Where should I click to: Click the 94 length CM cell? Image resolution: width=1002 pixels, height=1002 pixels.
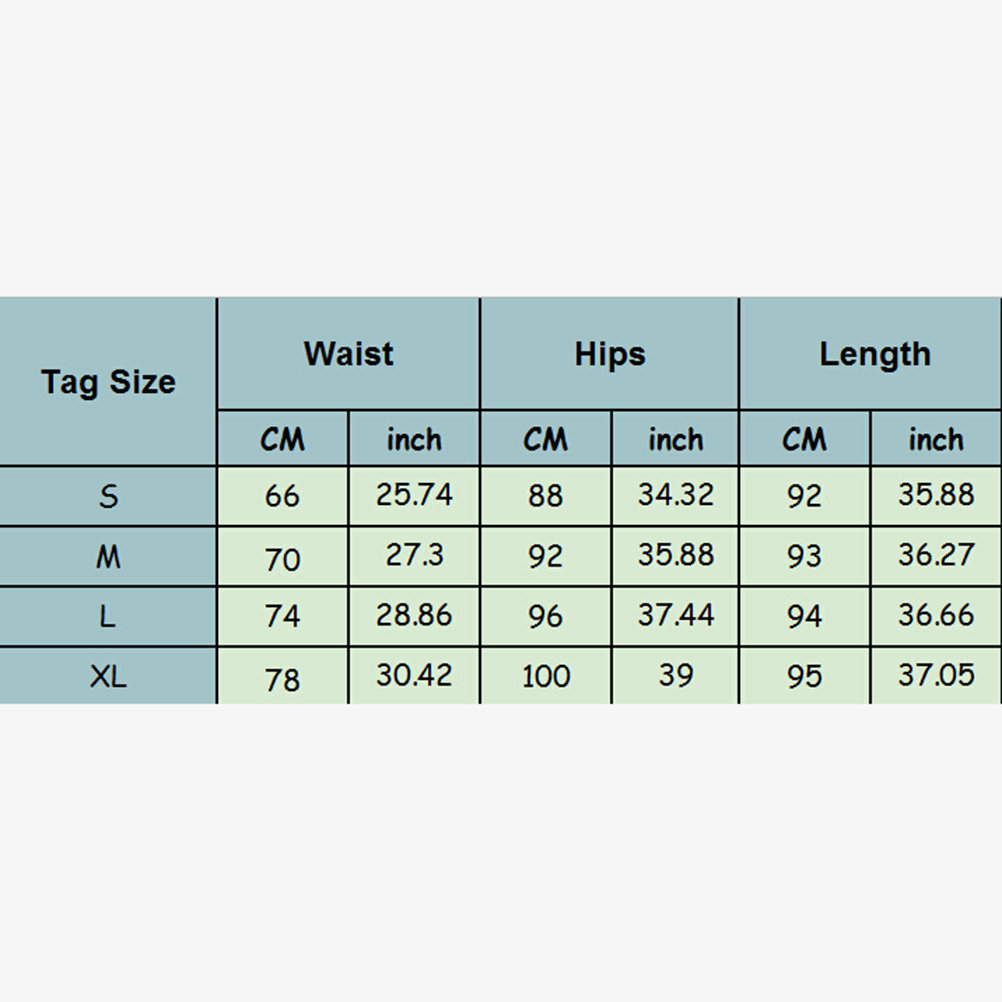pos(804,617)
